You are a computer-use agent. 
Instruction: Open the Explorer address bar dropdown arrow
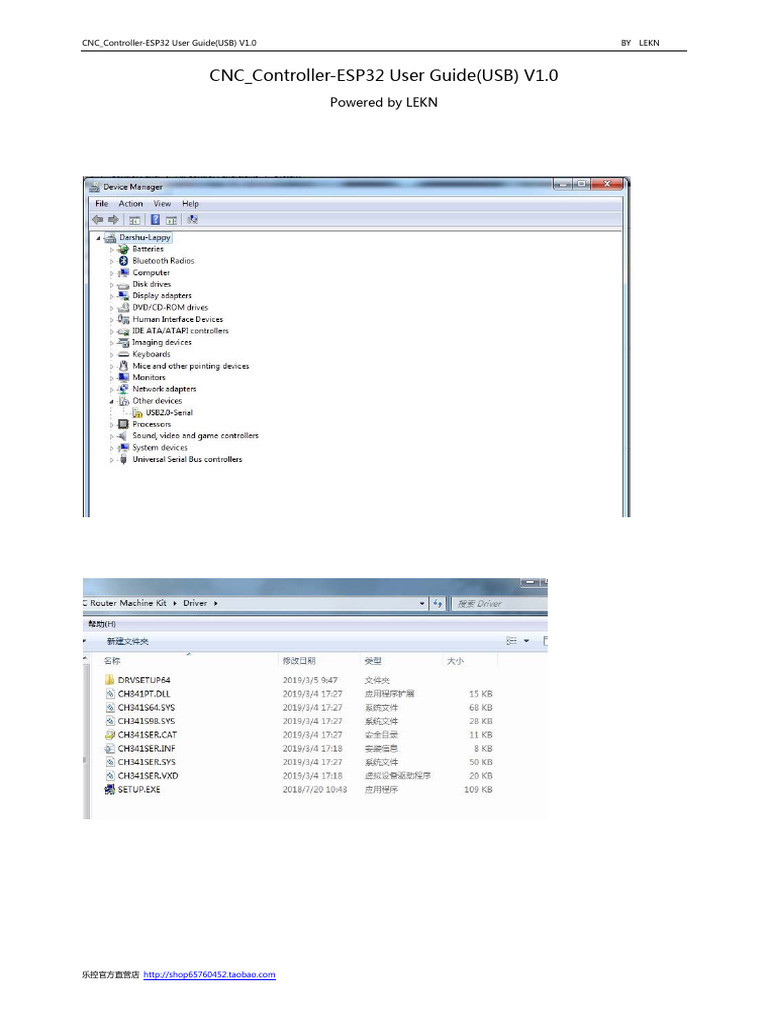pos(422,603)
